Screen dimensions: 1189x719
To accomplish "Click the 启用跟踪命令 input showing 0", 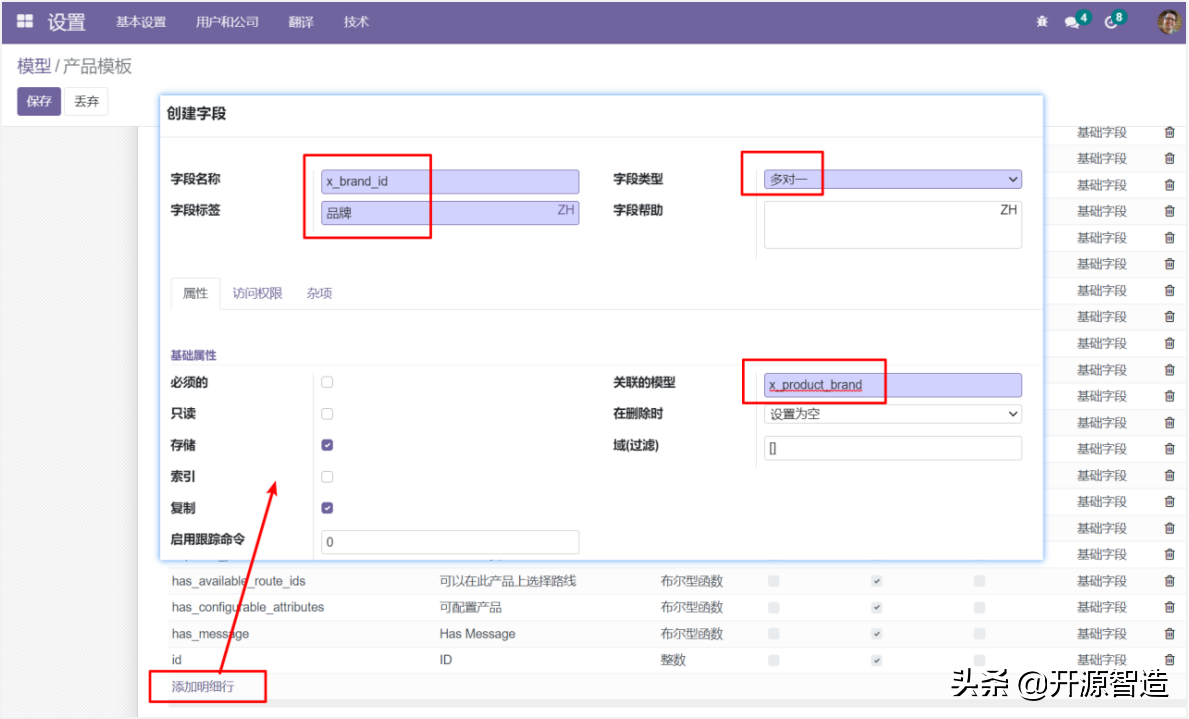I will tap(450, 542).
